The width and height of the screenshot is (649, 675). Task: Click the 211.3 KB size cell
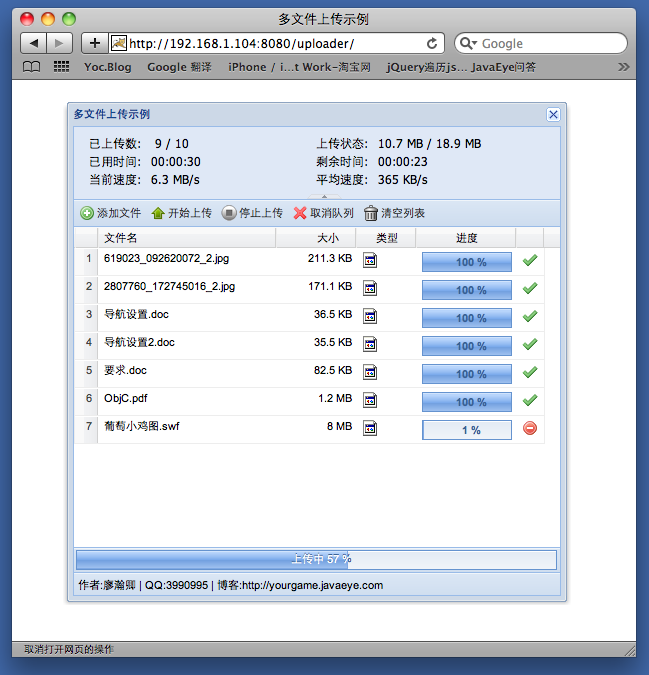pyautogui.click(x=330, y=258)
